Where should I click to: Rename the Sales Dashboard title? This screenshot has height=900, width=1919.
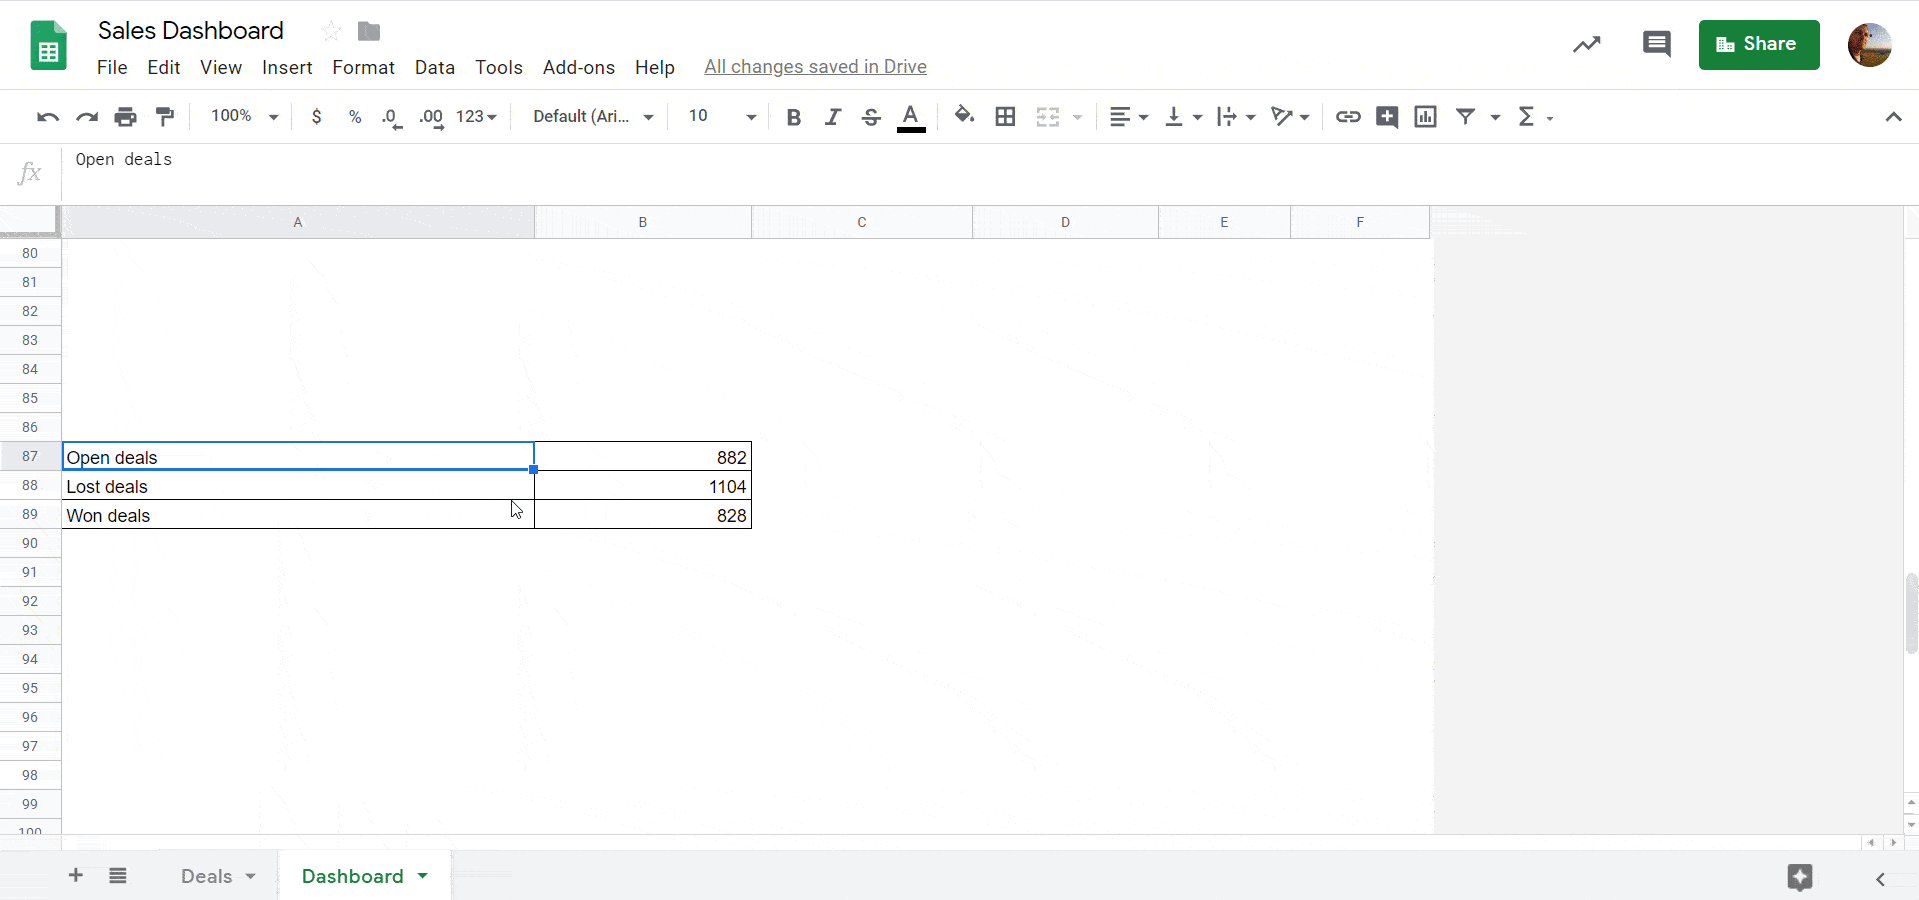191,31
